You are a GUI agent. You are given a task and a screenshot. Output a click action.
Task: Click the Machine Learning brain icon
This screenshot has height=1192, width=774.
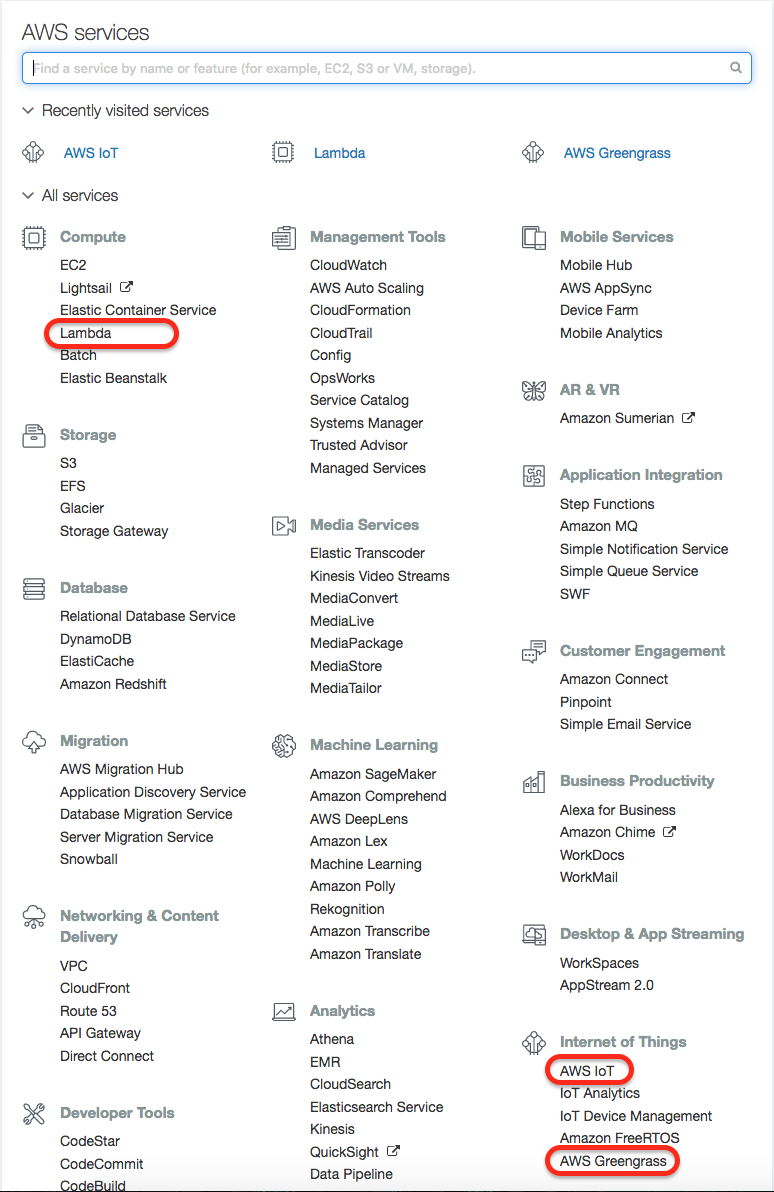coord(284,746)
